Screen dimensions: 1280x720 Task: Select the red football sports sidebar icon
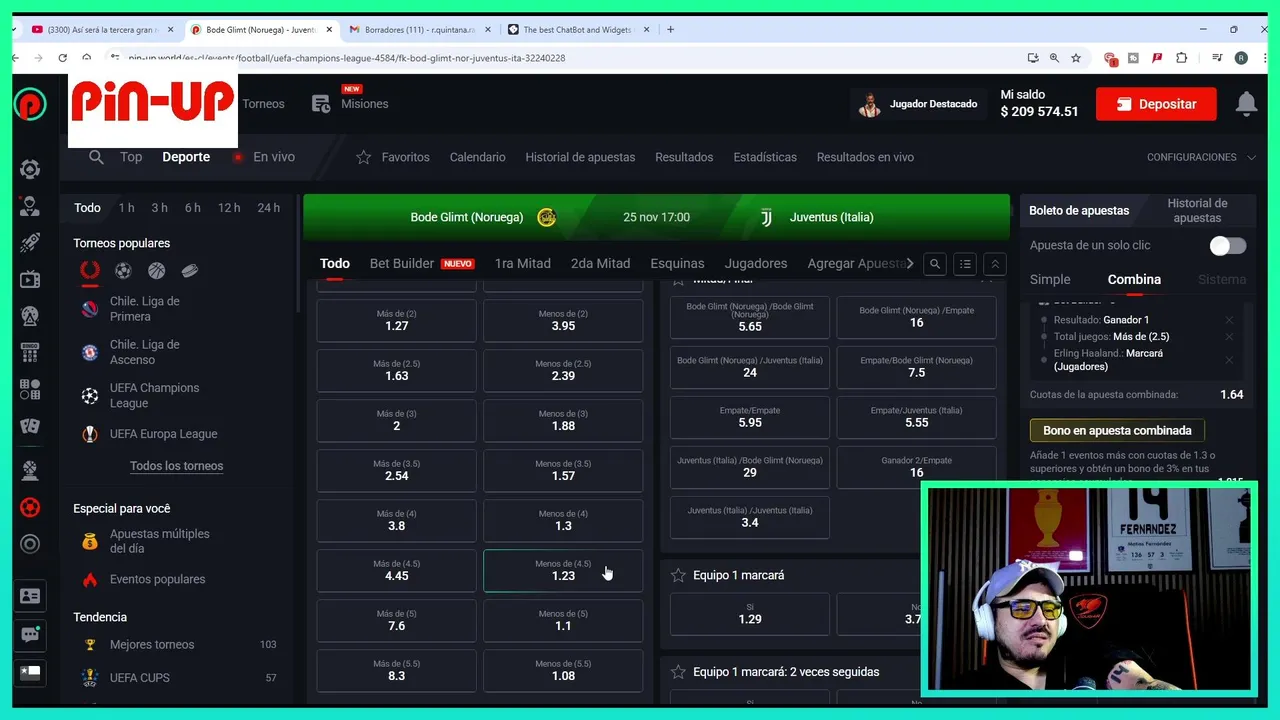[x=30, y=507]
